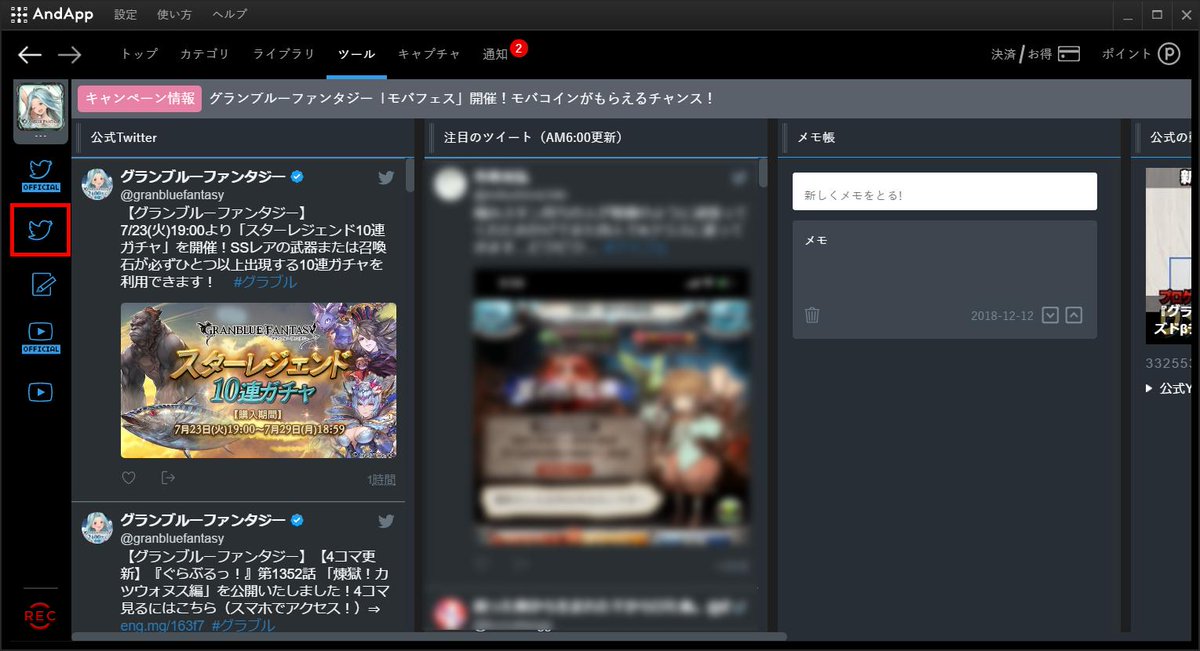1200x651 pixels.
Task: Click the 2018-12-12 memo date
Action: 1002,316
